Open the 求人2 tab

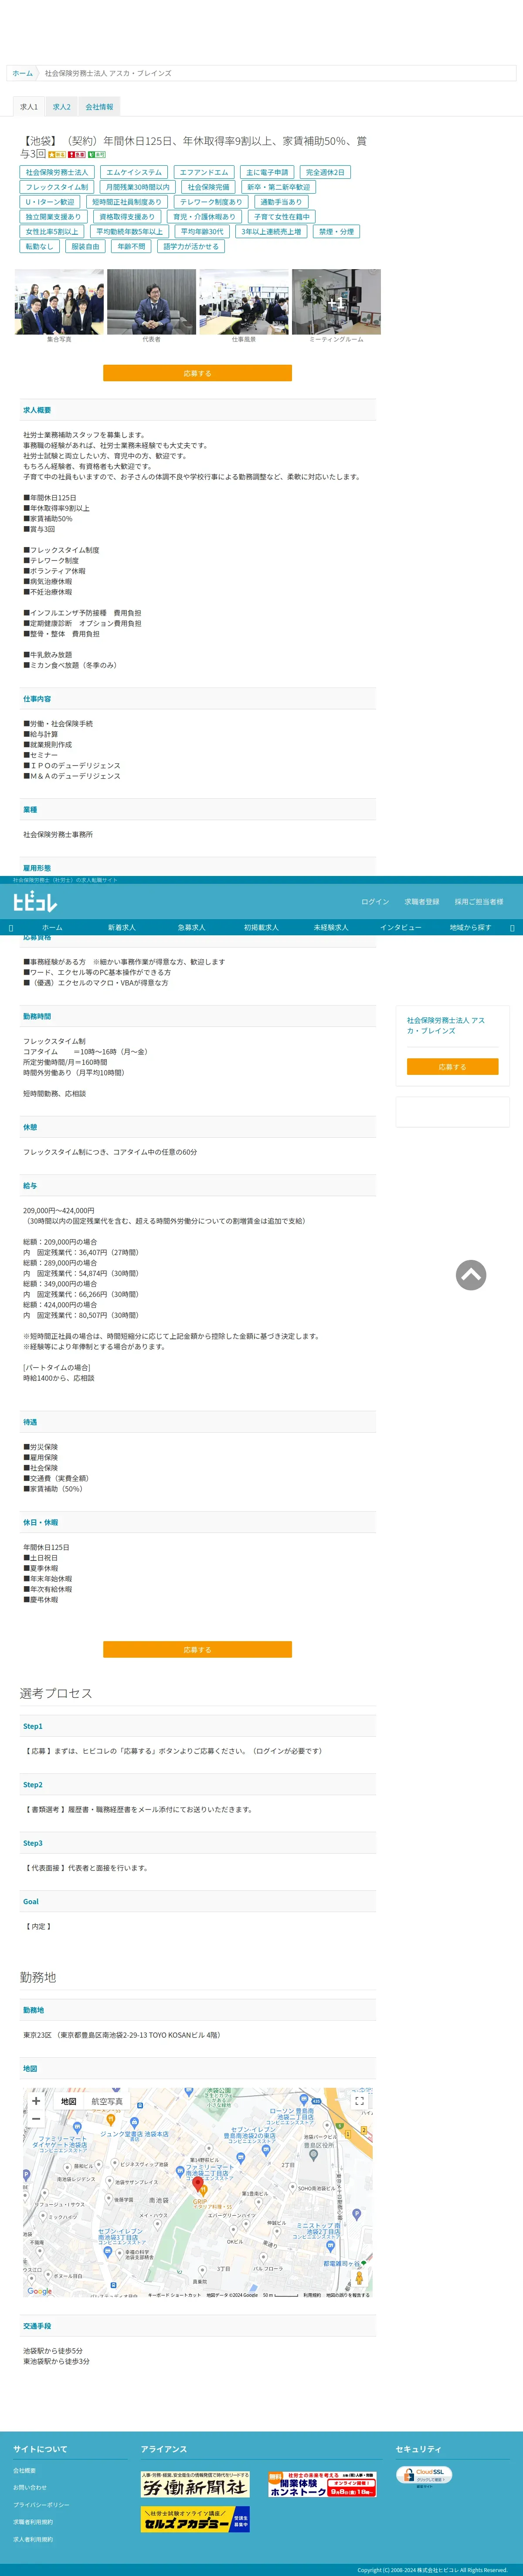(62, 107)
